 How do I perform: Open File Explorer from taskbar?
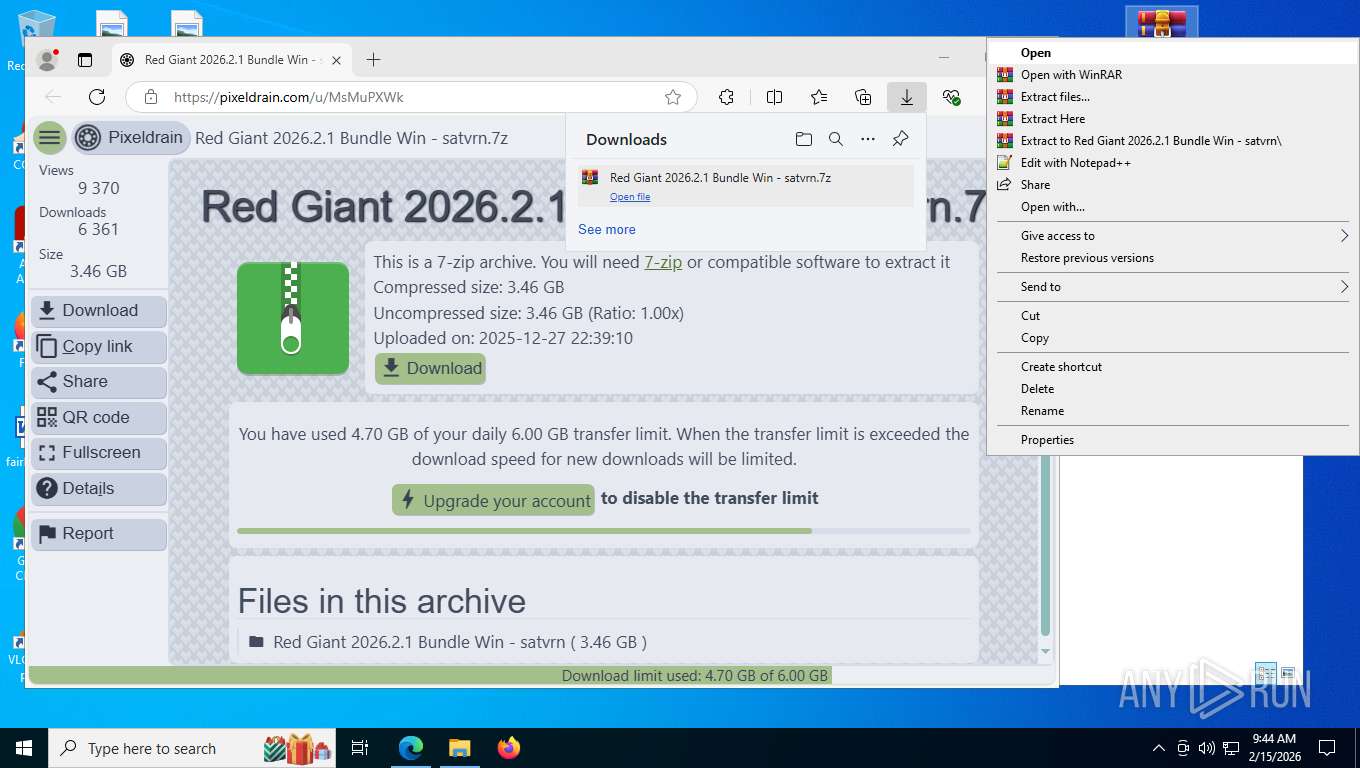pyautogui.click(x=460, y=748)
